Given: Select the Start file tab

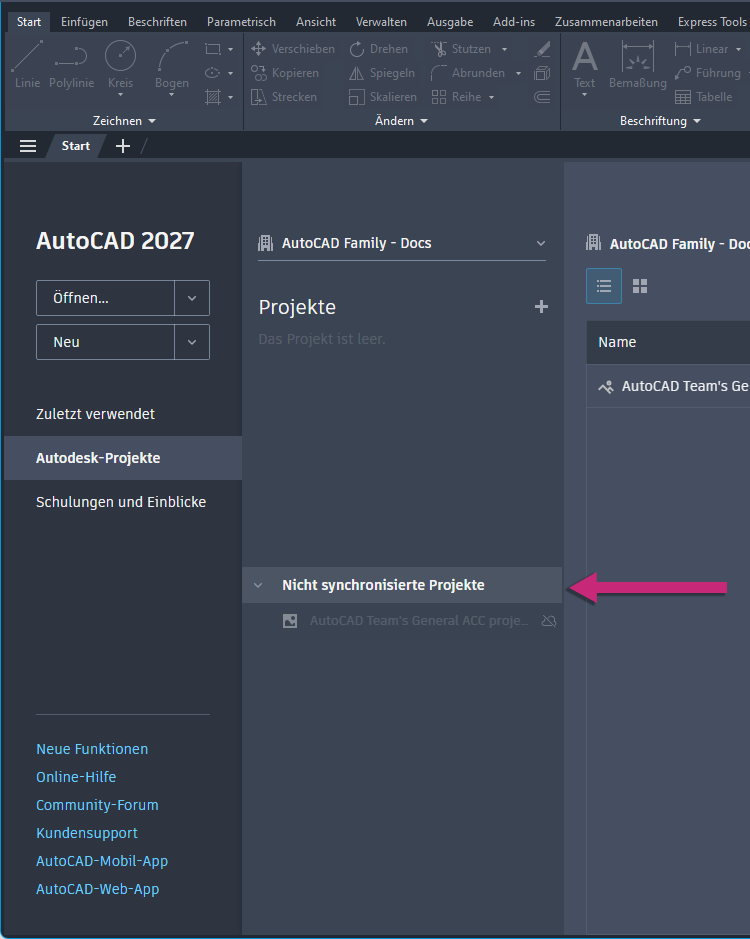Looking at the screenshot, I should (76, 146).
